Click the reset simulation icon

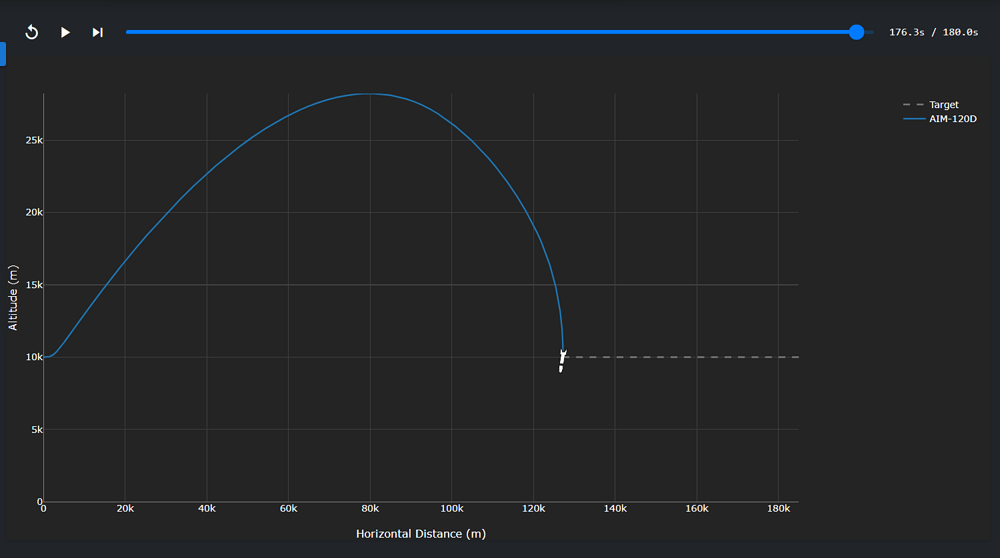point(32,32)
